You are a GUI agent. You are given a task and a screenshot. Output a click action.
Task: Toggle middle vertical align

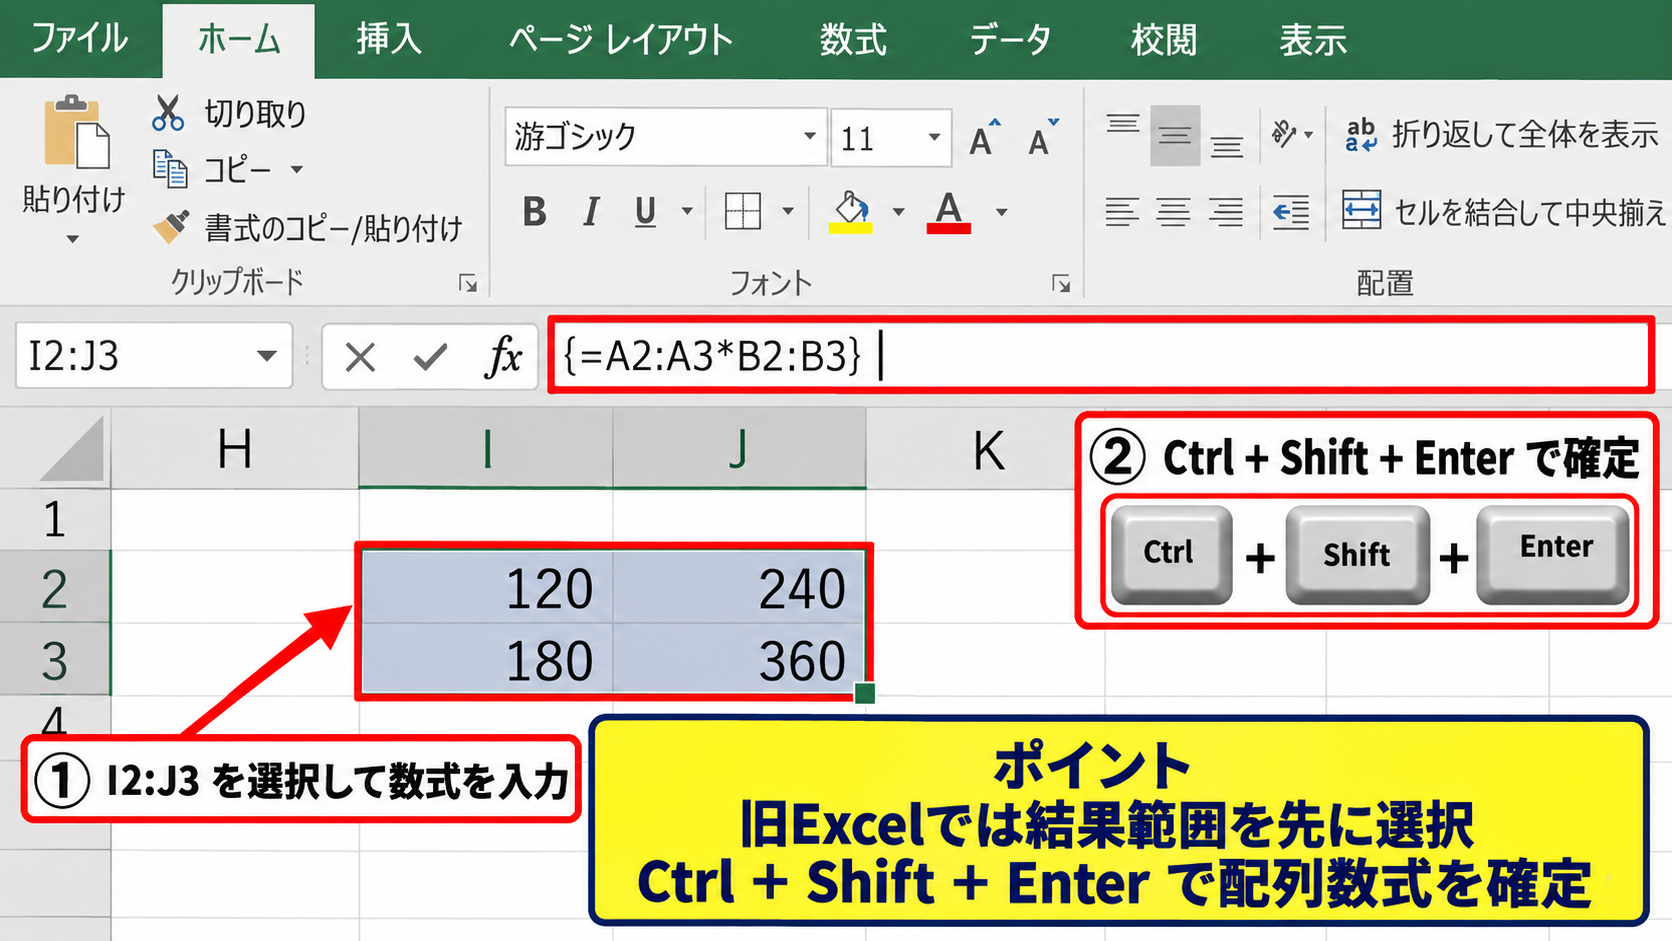(x=1175, y=135)
